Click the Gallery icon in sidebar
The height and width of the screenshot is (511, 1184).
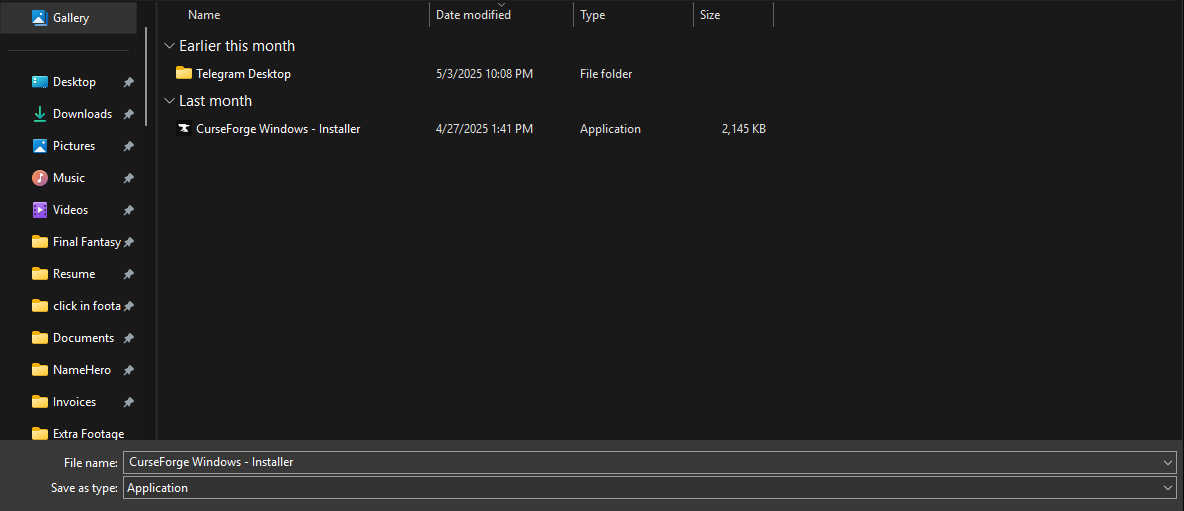(x=39, y=18)
